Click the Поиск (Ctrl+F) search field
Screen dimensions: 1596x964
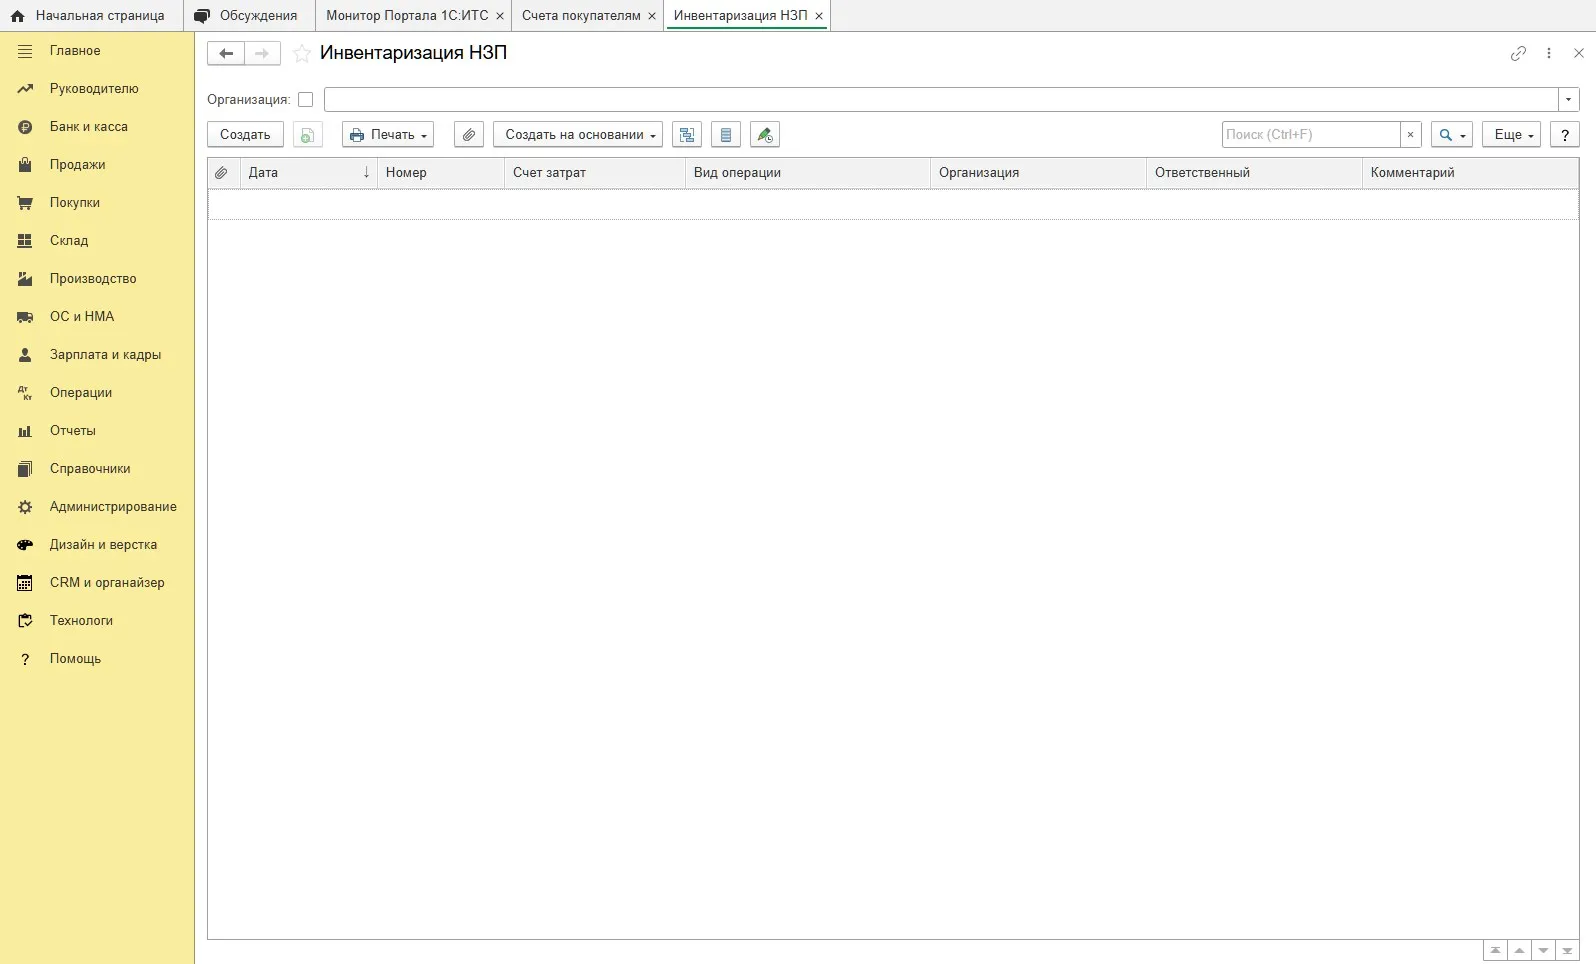[1311, 135]
